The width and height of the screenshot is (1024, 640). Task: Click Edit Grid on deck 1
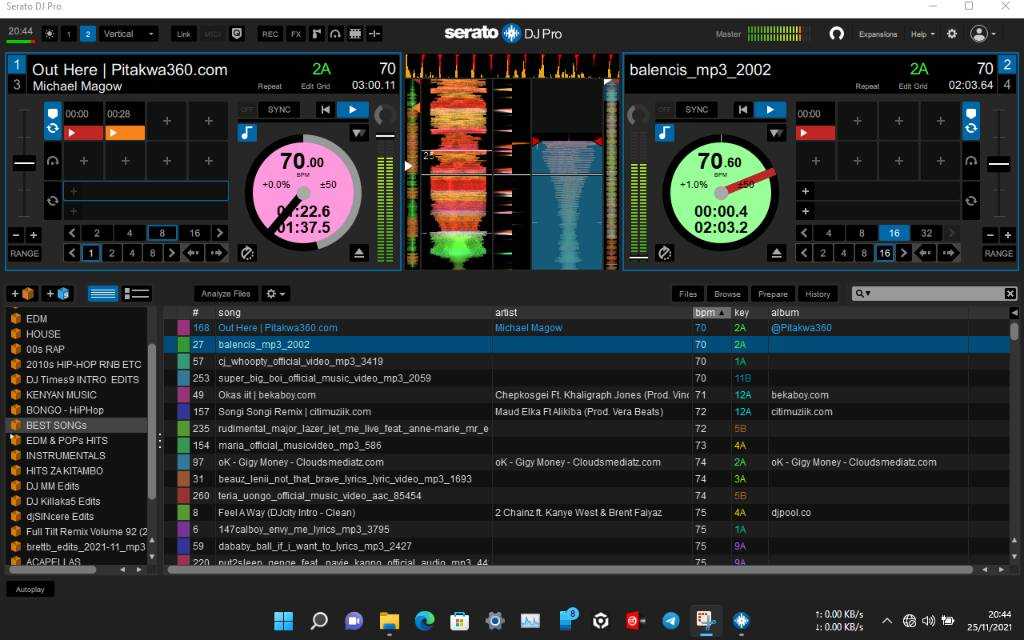[x=315, y=86]
